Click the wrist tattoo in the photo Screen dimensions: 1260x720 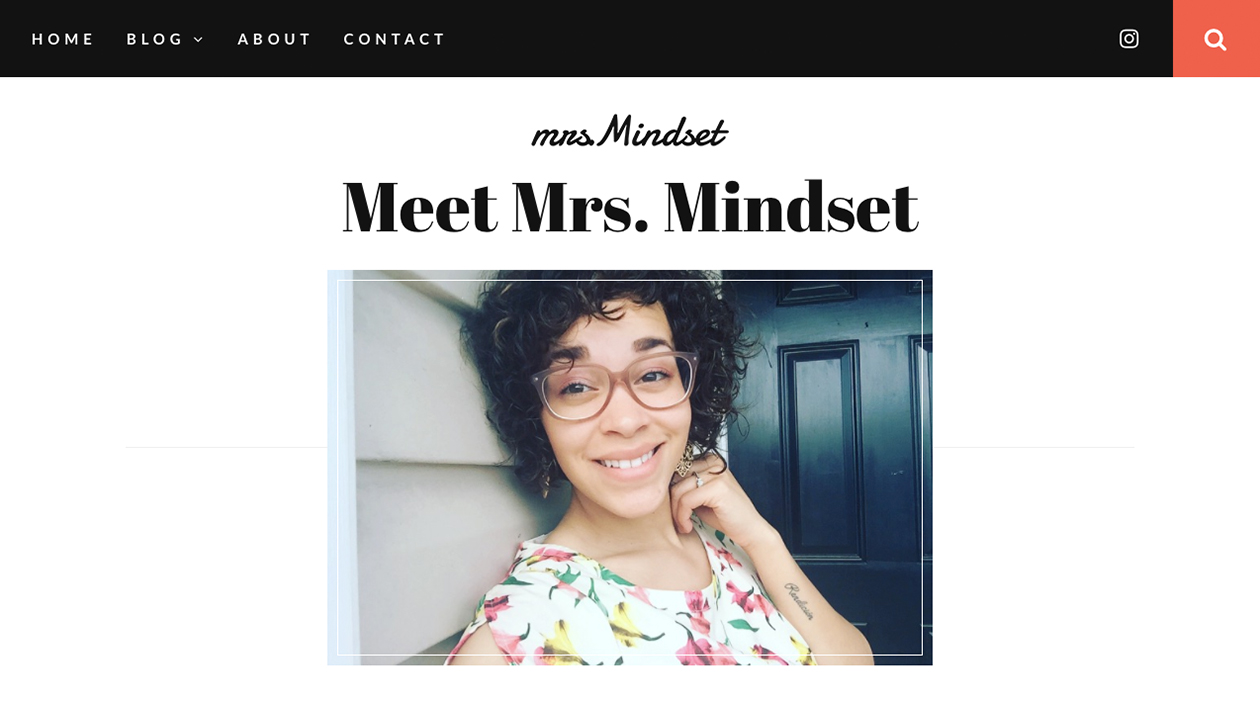(800, 602)
